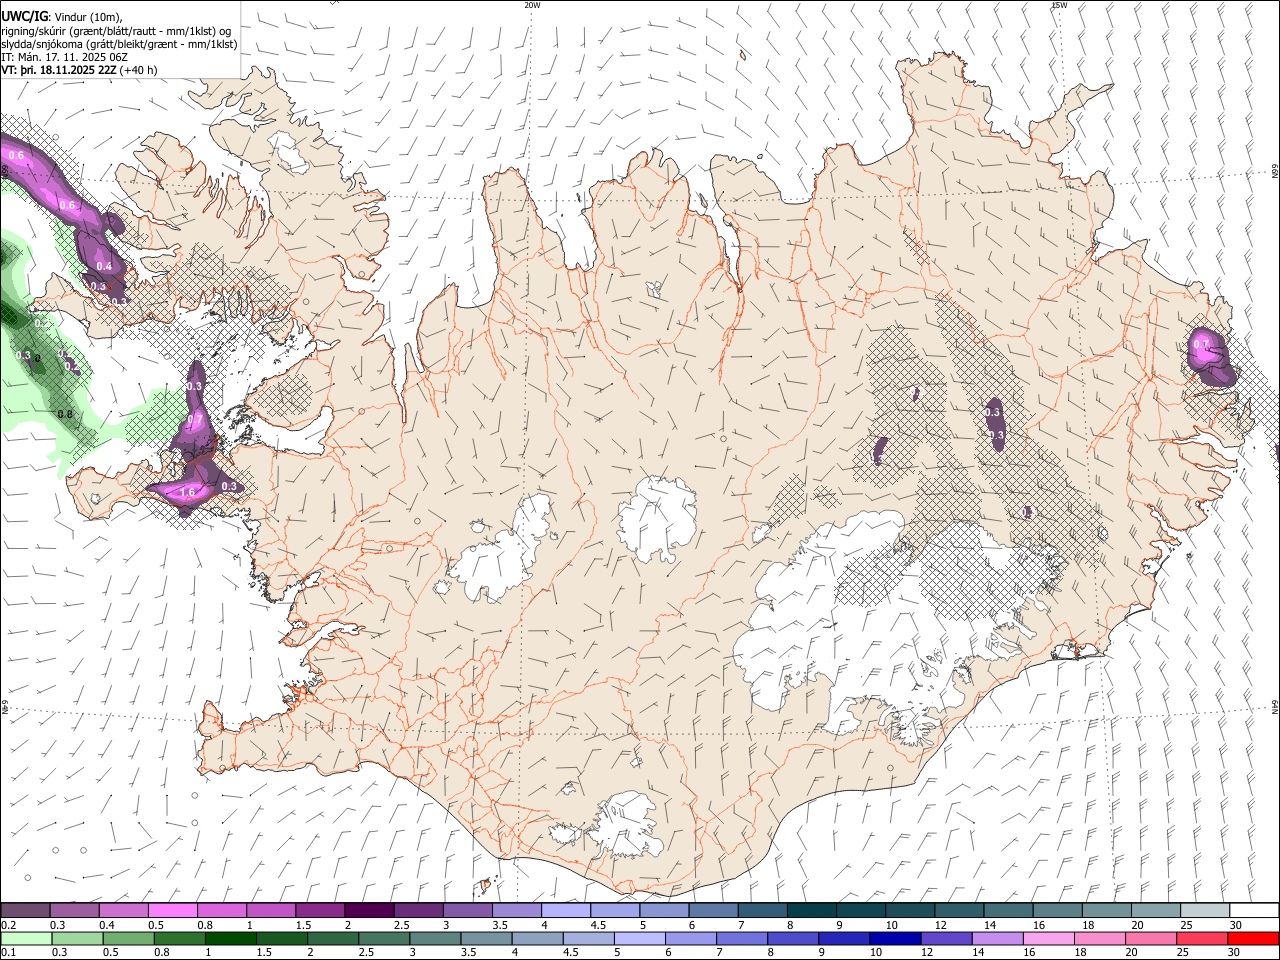Click the black "0.8" value in green rain area

point(66,413)
